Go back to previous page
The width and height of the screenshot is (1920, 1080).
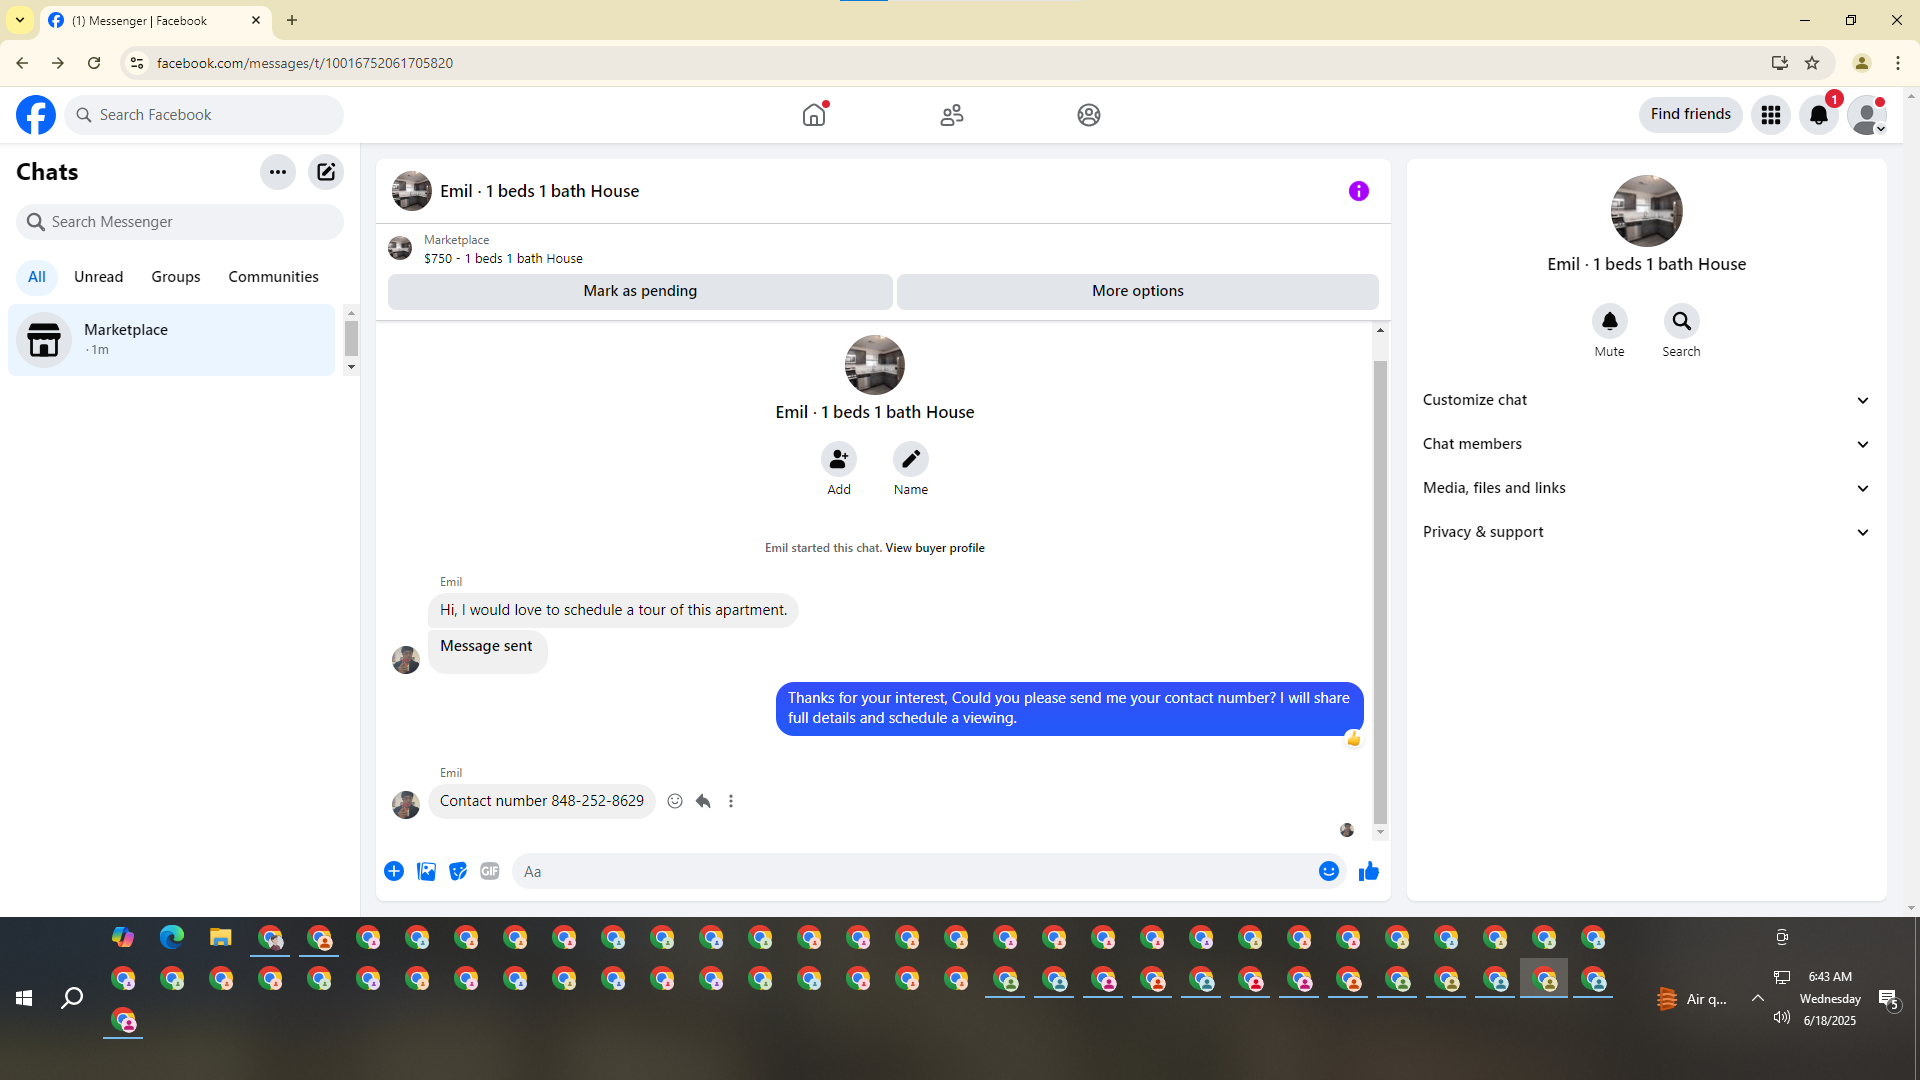coord(22,63)
